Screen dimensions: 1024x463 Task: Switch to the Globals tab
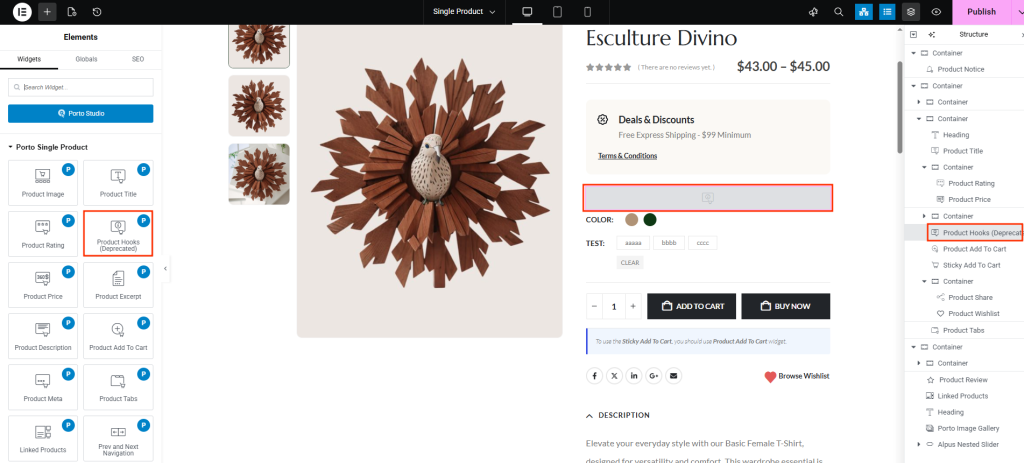(86, 60)
